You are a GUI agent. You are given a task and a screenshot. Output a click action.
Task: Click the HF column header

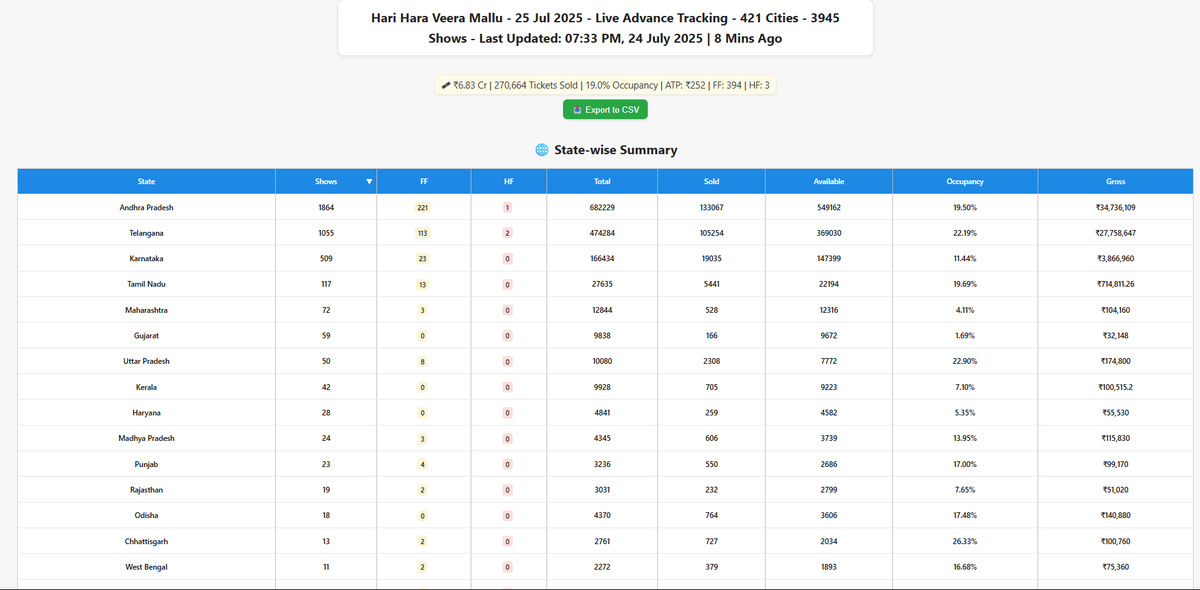[x=509, y=182]
